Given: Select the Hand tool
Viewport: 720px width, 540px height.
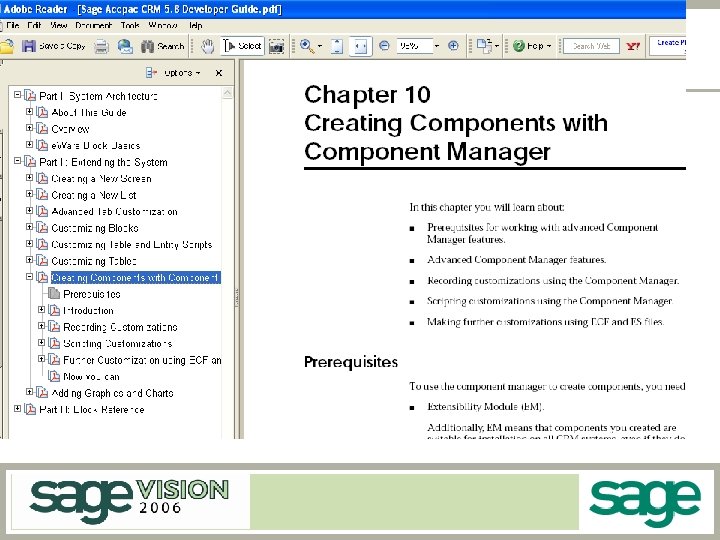Looking at the screenshot, I should tap(208, 46).
